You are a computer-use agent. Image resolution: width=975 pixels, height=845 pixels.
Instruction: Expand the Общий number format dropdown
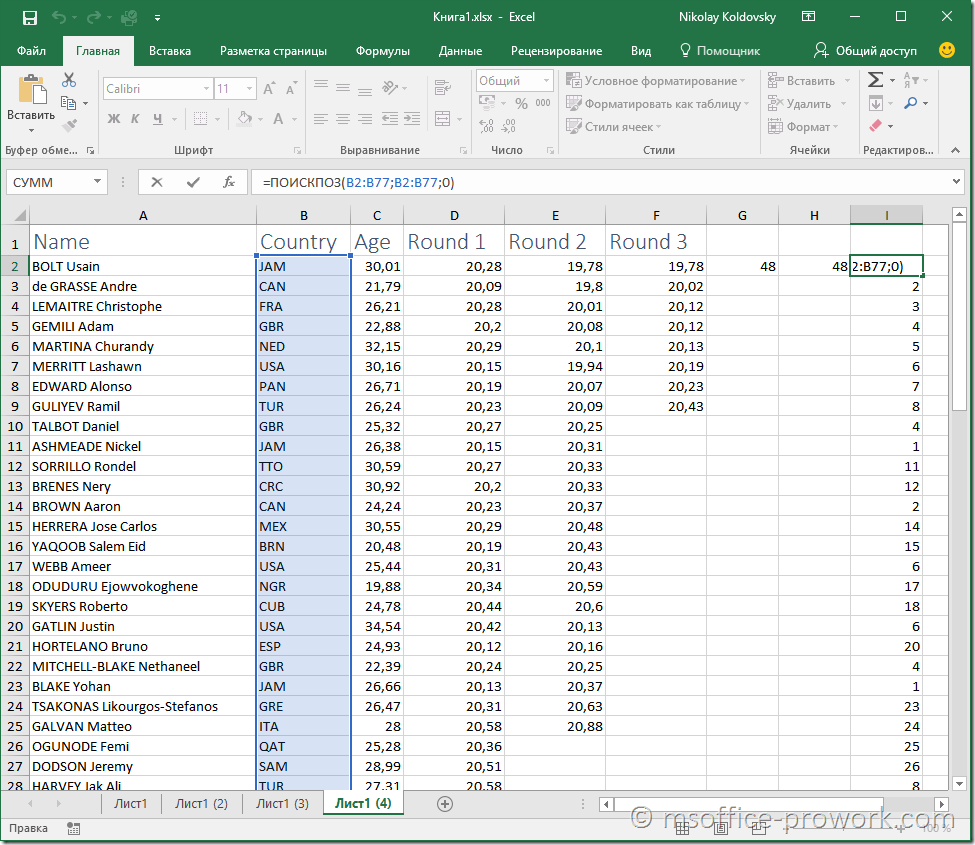tap(546, 80)
